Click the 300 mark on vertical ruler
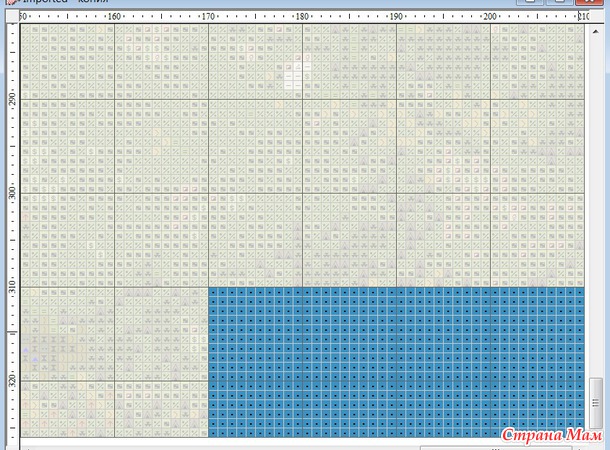Screen dimensions: 610x450 pos(12,193)
